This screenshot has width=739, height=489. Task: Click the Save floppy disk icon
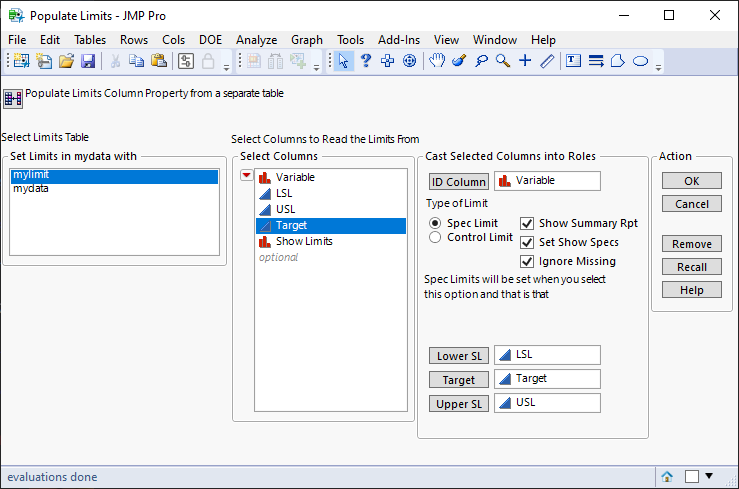click(88, 61)
